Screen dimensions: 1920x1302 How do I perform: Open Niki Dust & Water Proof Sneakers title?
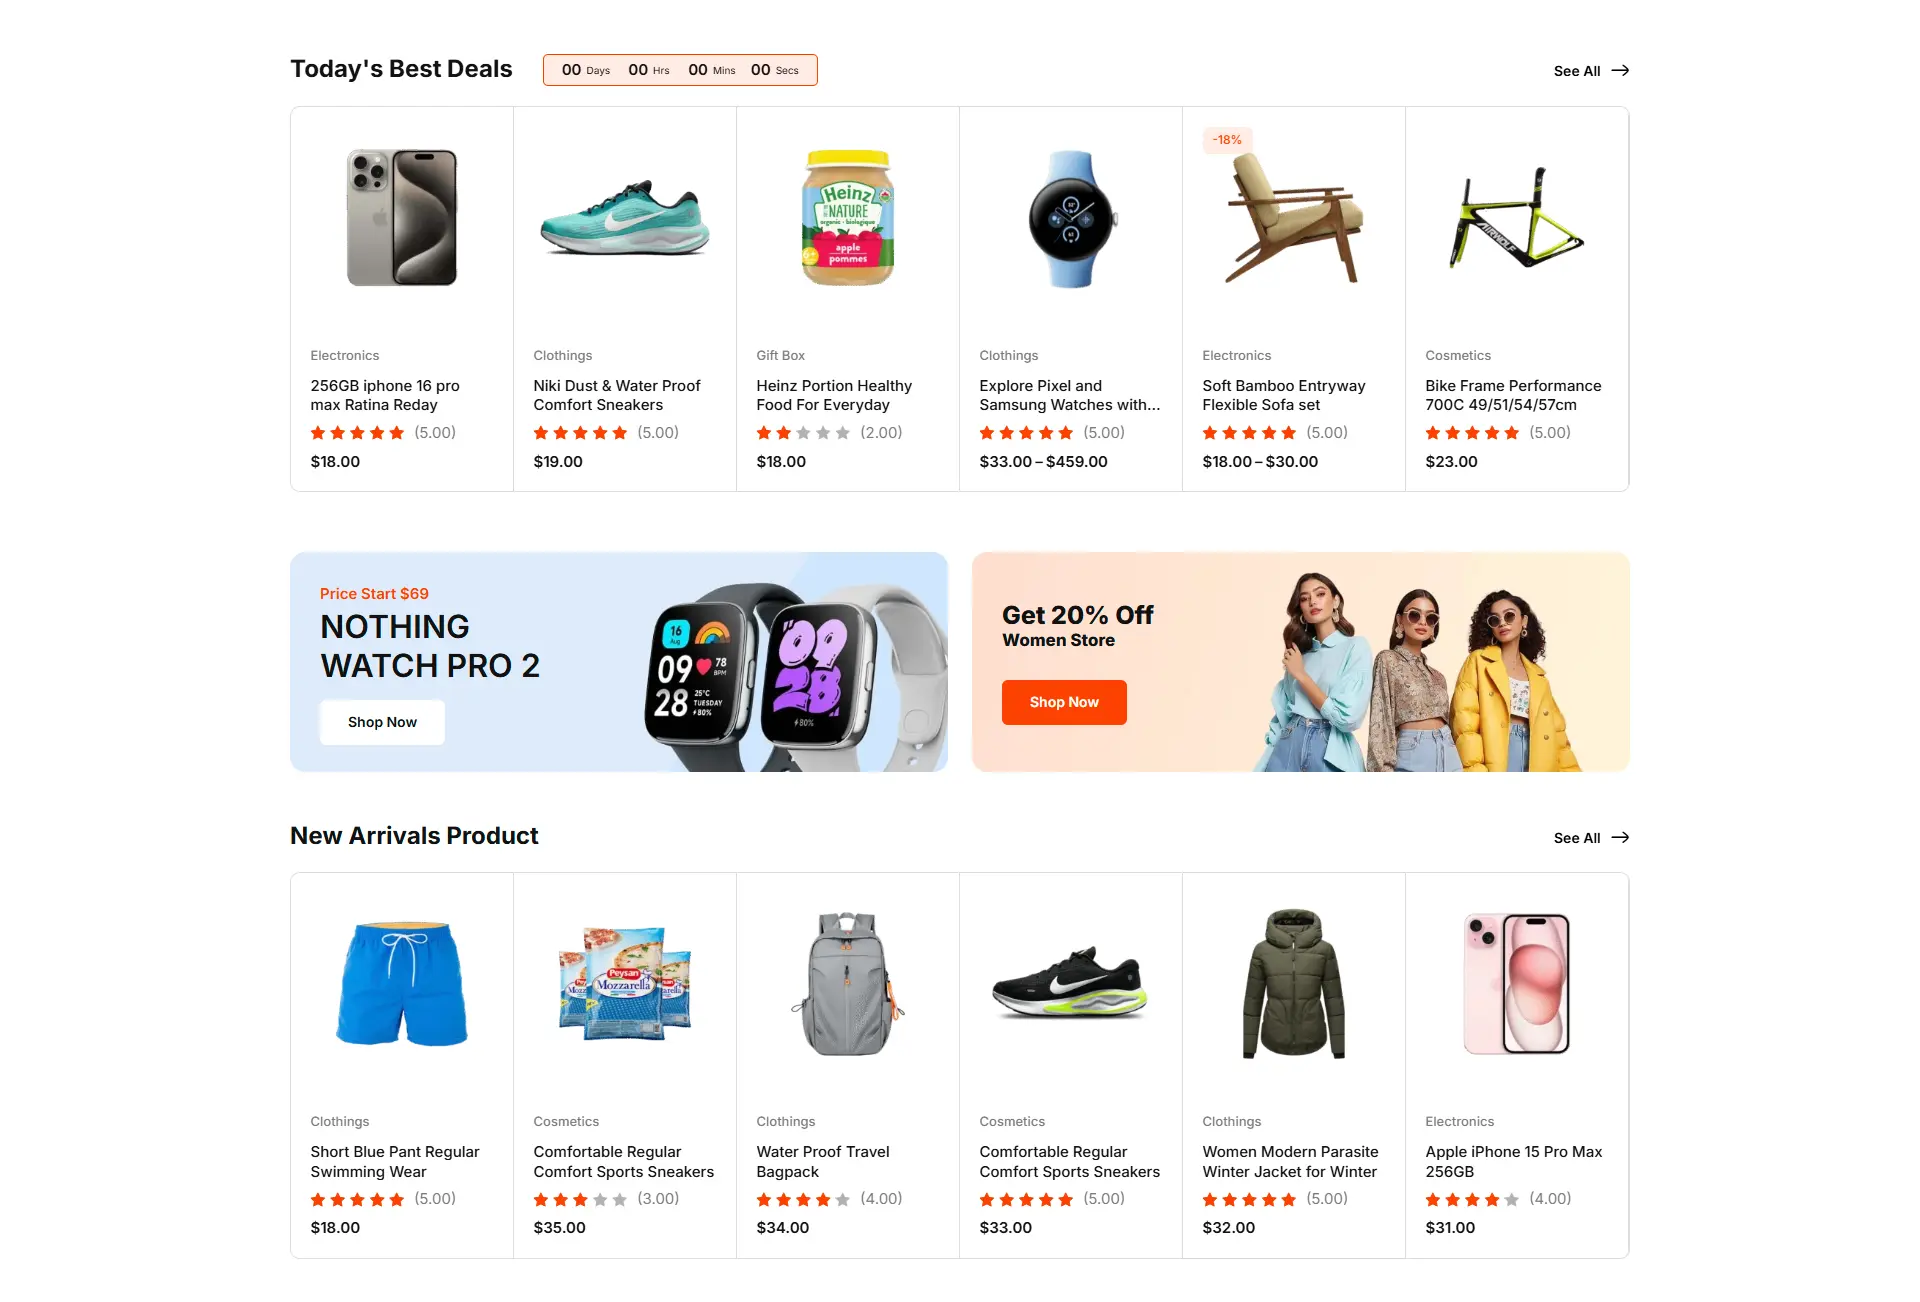(617, 395)
